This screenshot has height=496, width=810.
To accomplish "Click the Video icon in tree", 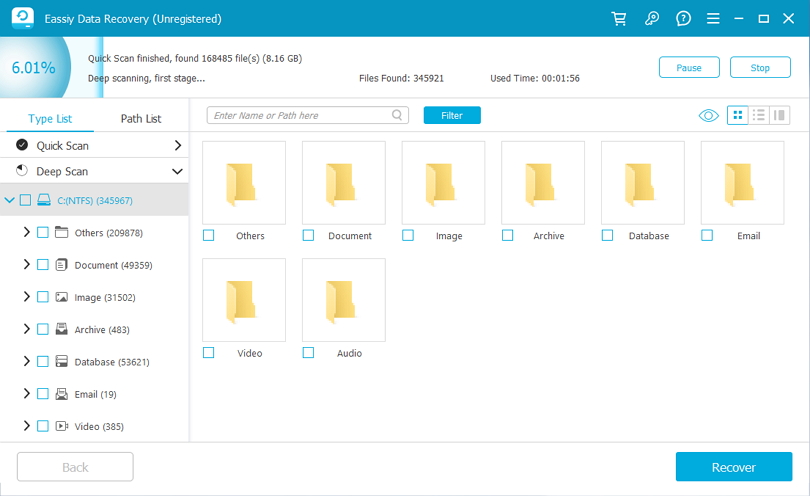I will 61,426.
